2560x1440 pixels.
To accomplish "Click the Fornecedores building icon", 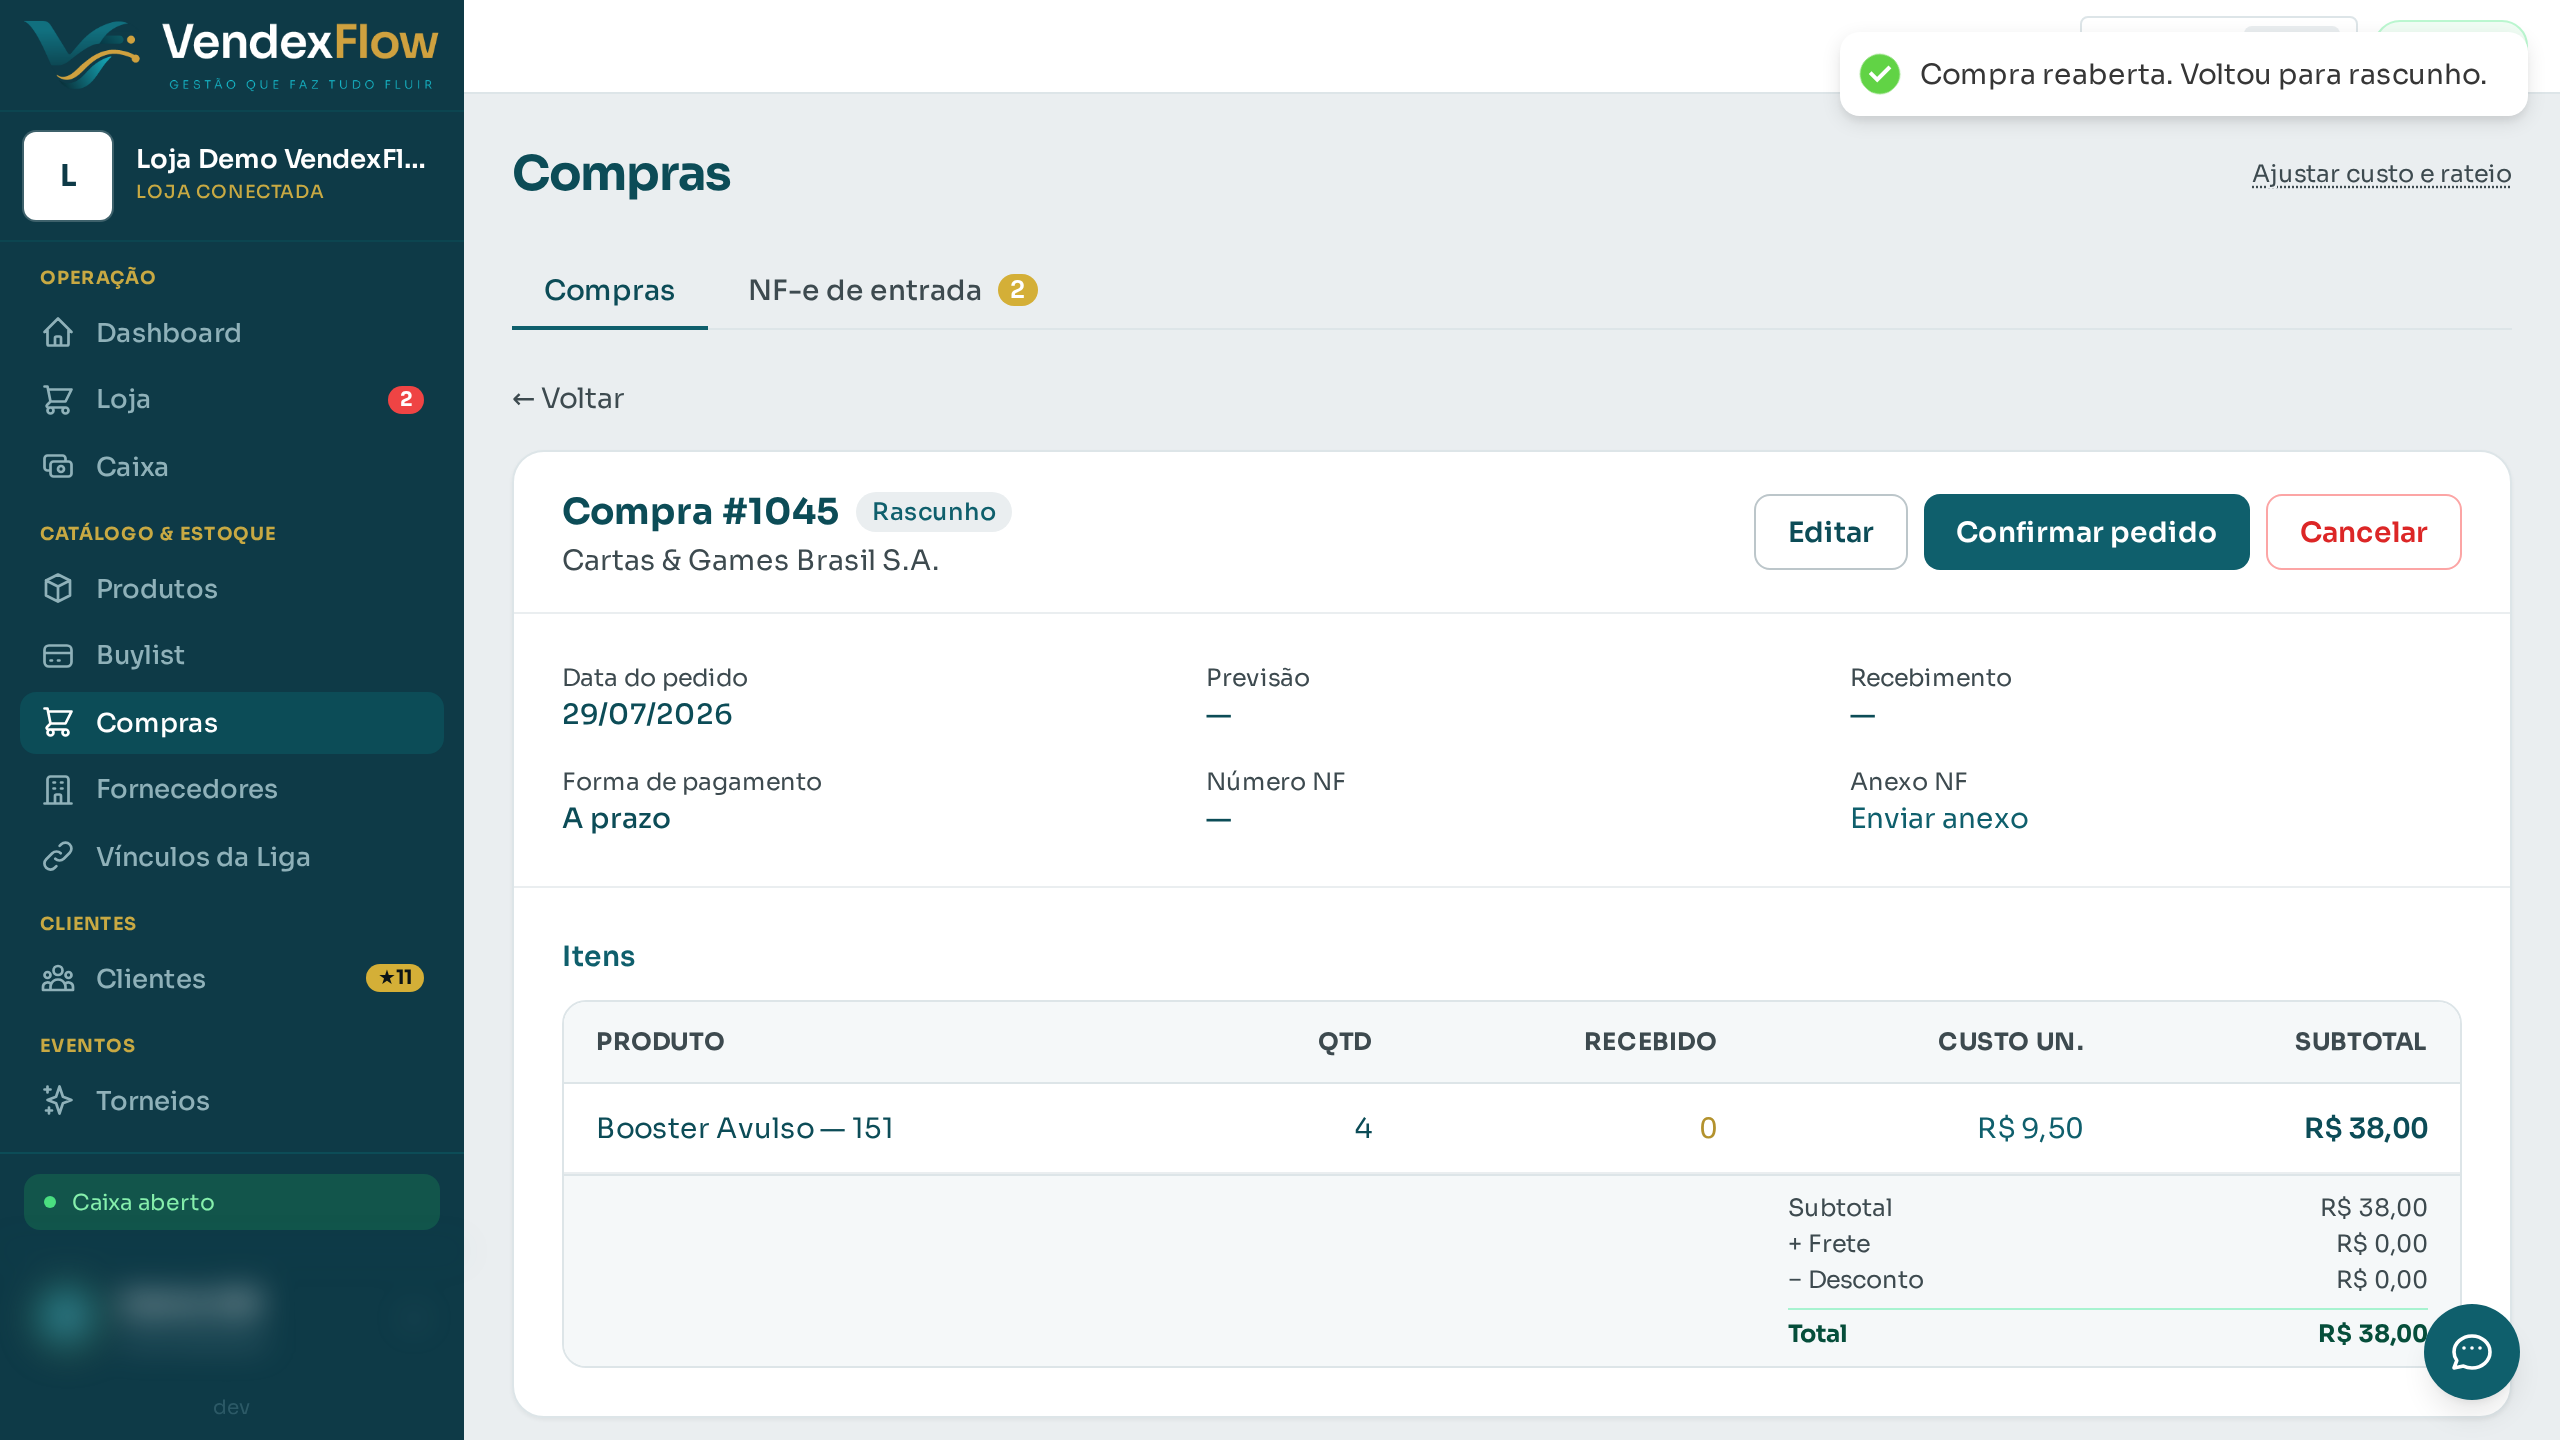I will (x=58, y=789).
